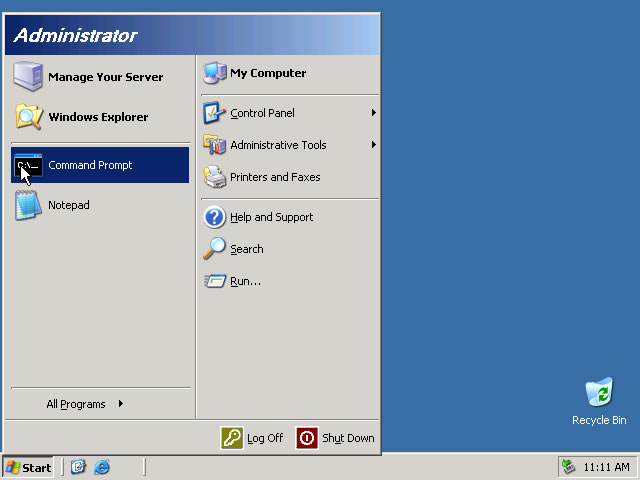The image size is (640, 480).
Task: Click the Log Off button text
Action: [265, 438]
